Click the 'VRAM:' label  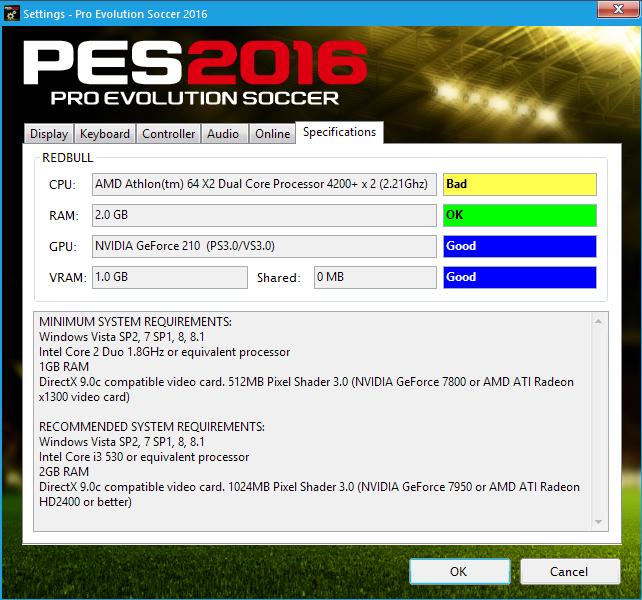pos(68,278)
